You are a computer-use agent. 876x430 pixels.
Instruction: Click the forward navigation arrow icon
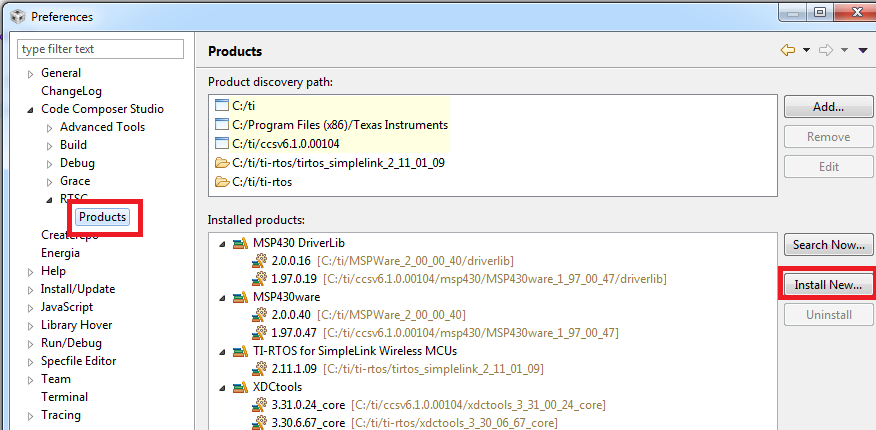point(826,50)
